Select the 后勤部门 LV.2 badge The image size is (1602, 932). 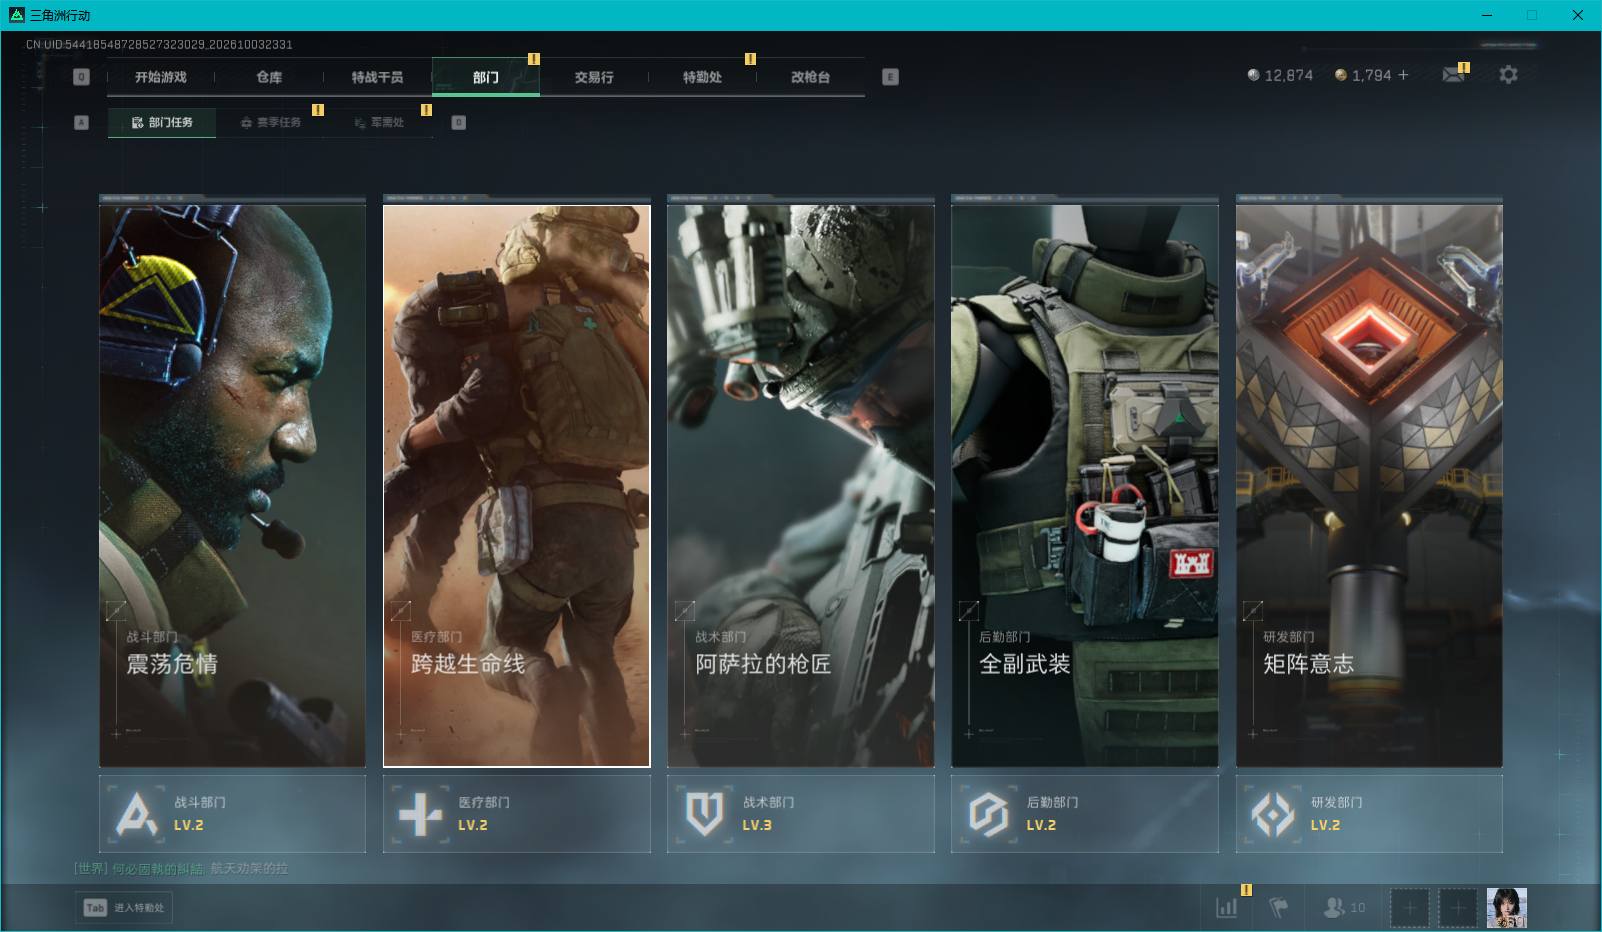pos(1085,814)
